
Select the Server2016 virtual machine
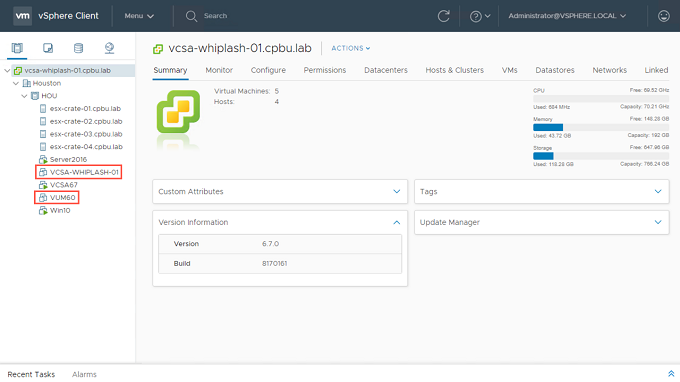[68, 160]
